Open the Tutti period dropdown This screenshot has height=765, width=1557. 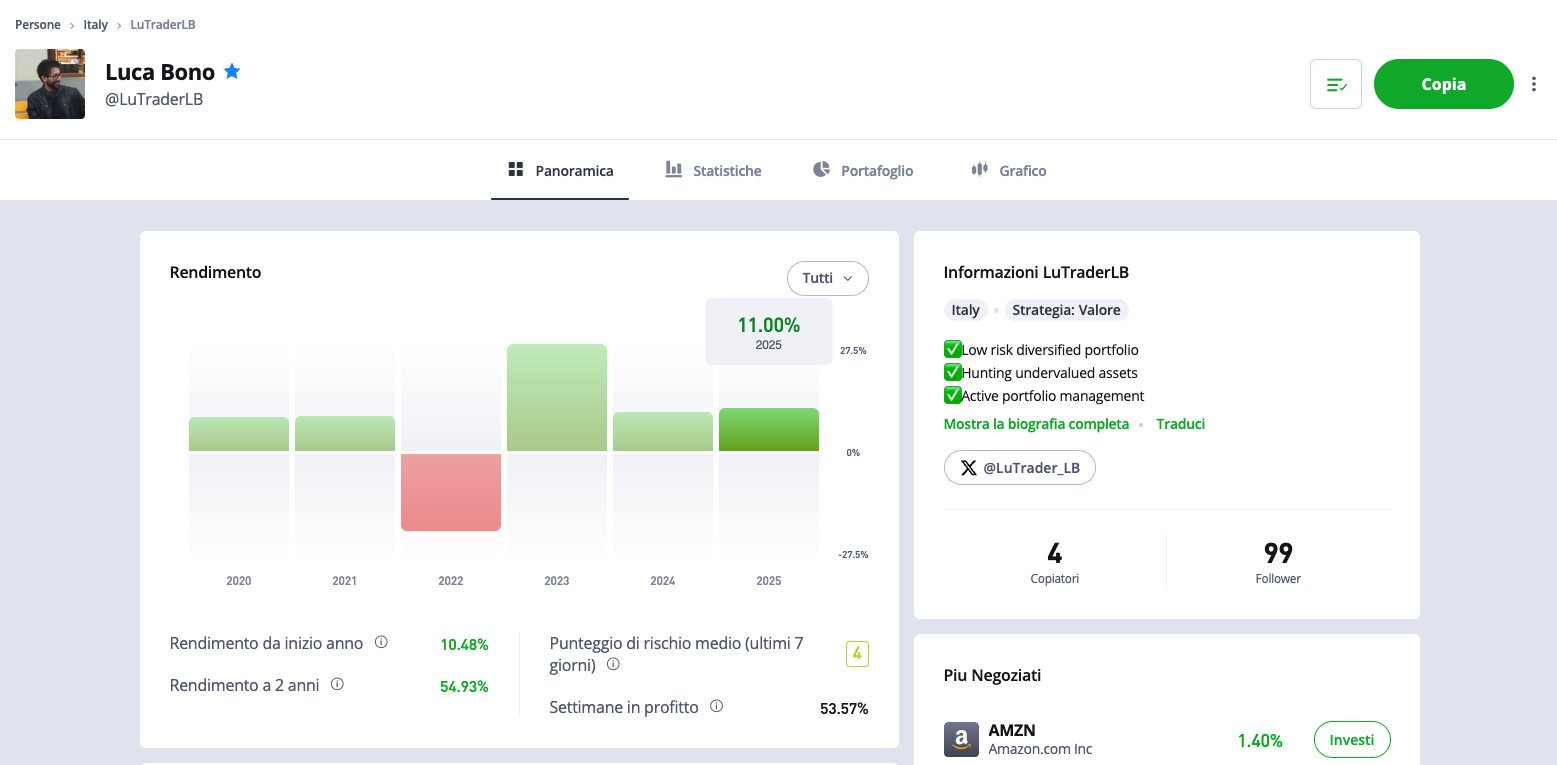[x=828, y=278]
